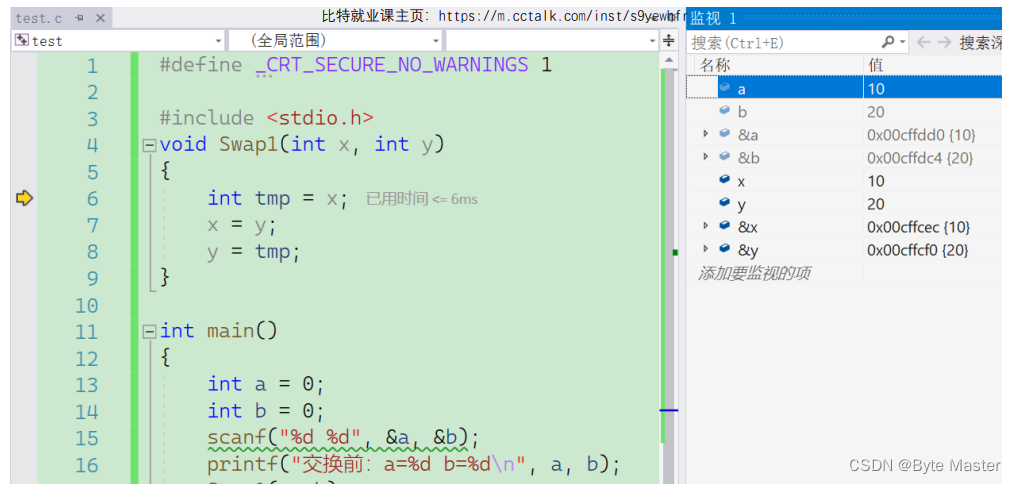This screenshot has height=484, width=1016.
Task: Select the watch row named x
Action: click(x=844, y=181)
